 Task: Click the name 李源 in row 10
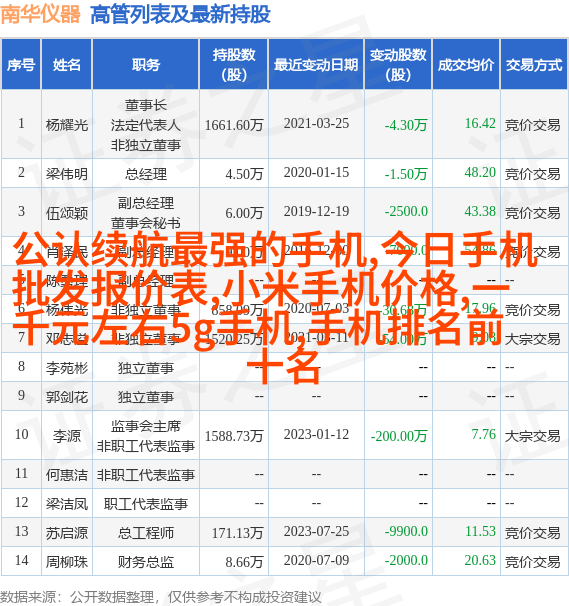tap(67, 436)
